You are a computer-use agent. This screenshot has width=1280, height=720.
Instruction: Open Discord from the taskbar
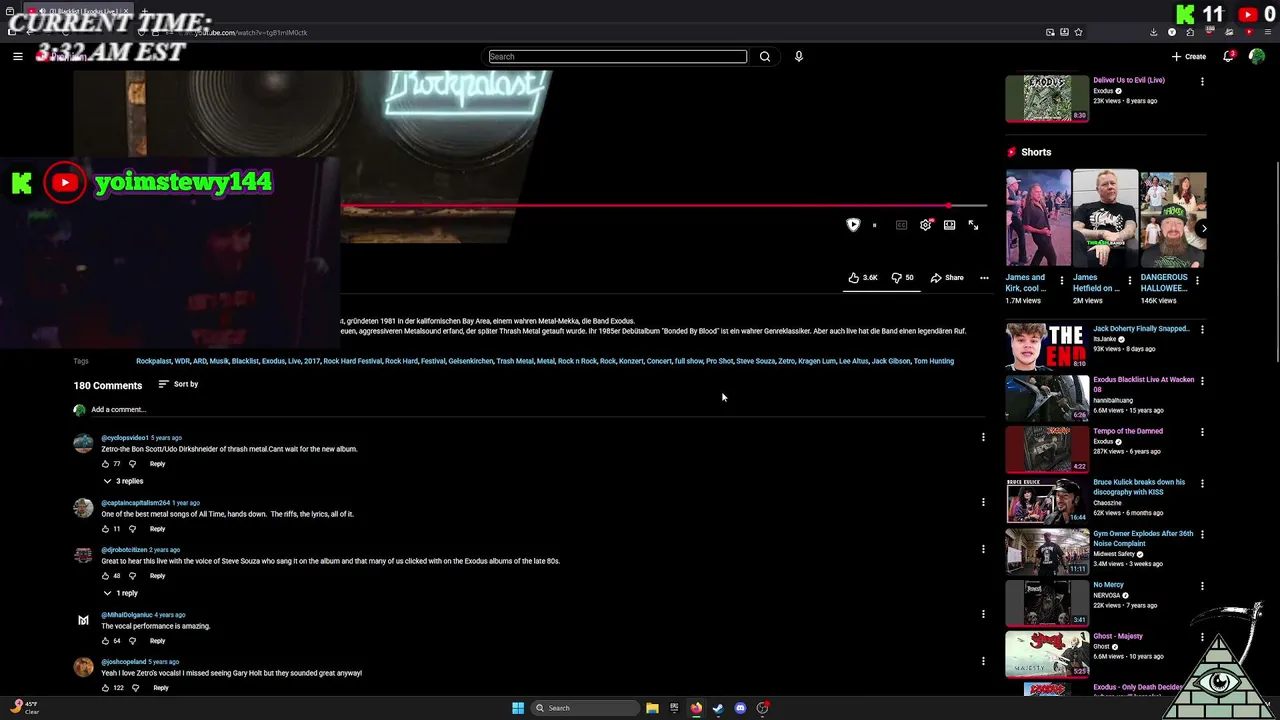[740, 708]
